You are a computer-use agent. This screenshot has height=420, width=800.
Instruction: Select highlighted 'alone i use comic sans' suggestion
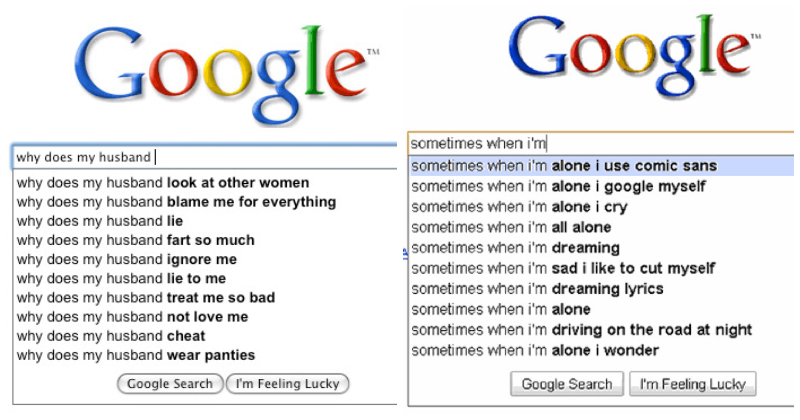[564, 165]
